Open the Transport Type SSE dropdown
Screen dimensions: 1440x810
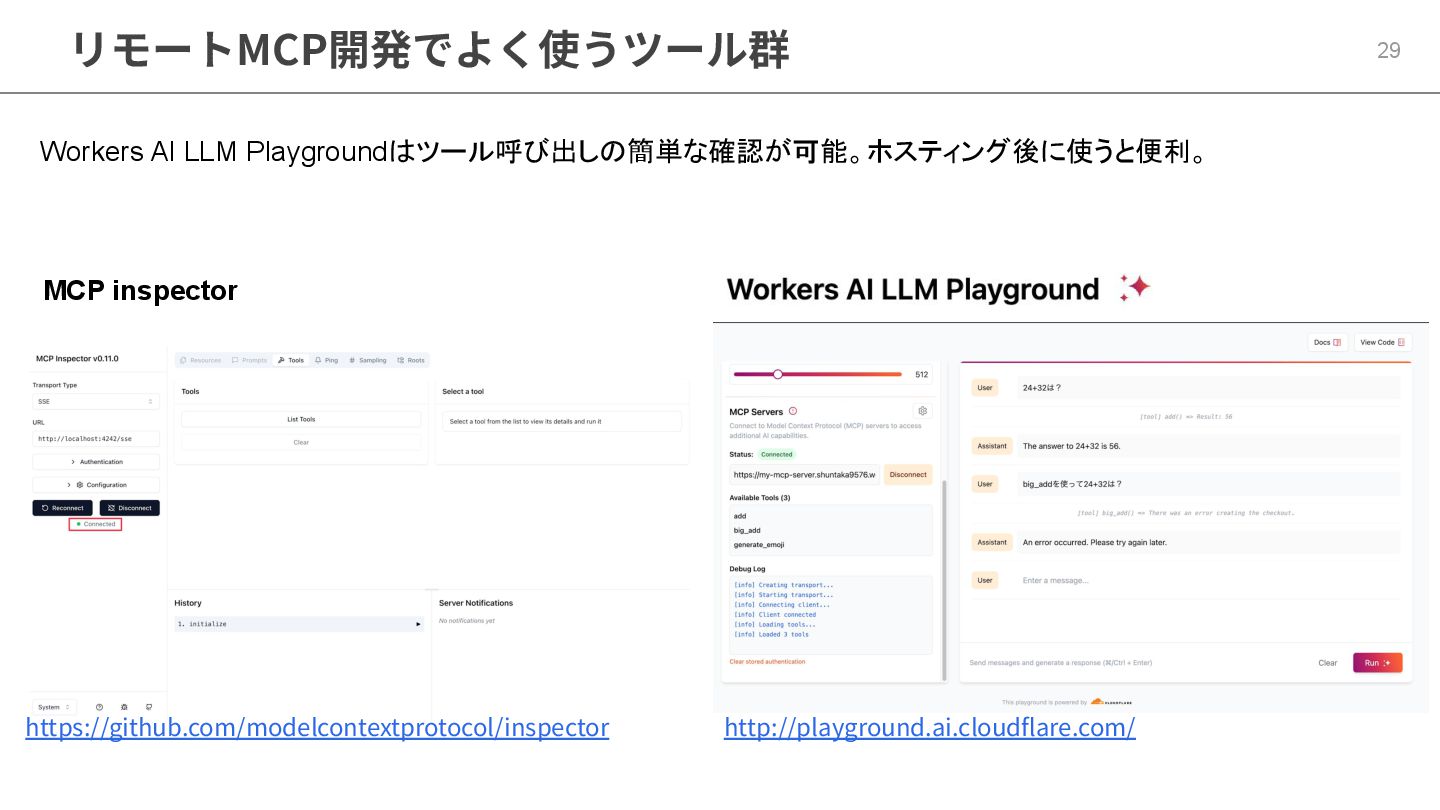point(96,402)
